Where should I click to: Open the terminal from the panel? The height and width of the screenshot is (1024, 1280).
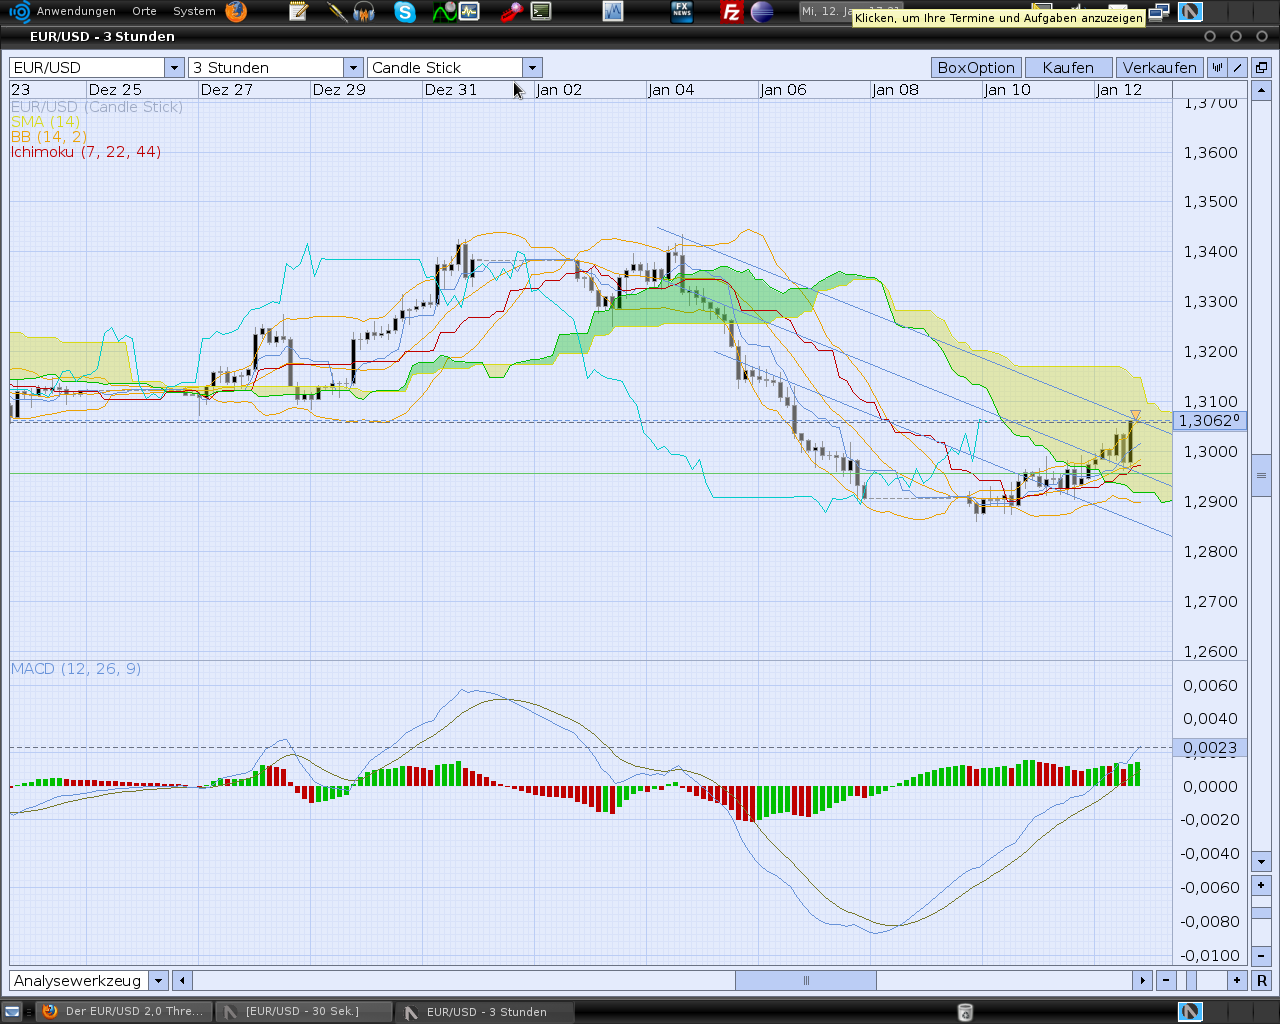(x=541, y=12)
